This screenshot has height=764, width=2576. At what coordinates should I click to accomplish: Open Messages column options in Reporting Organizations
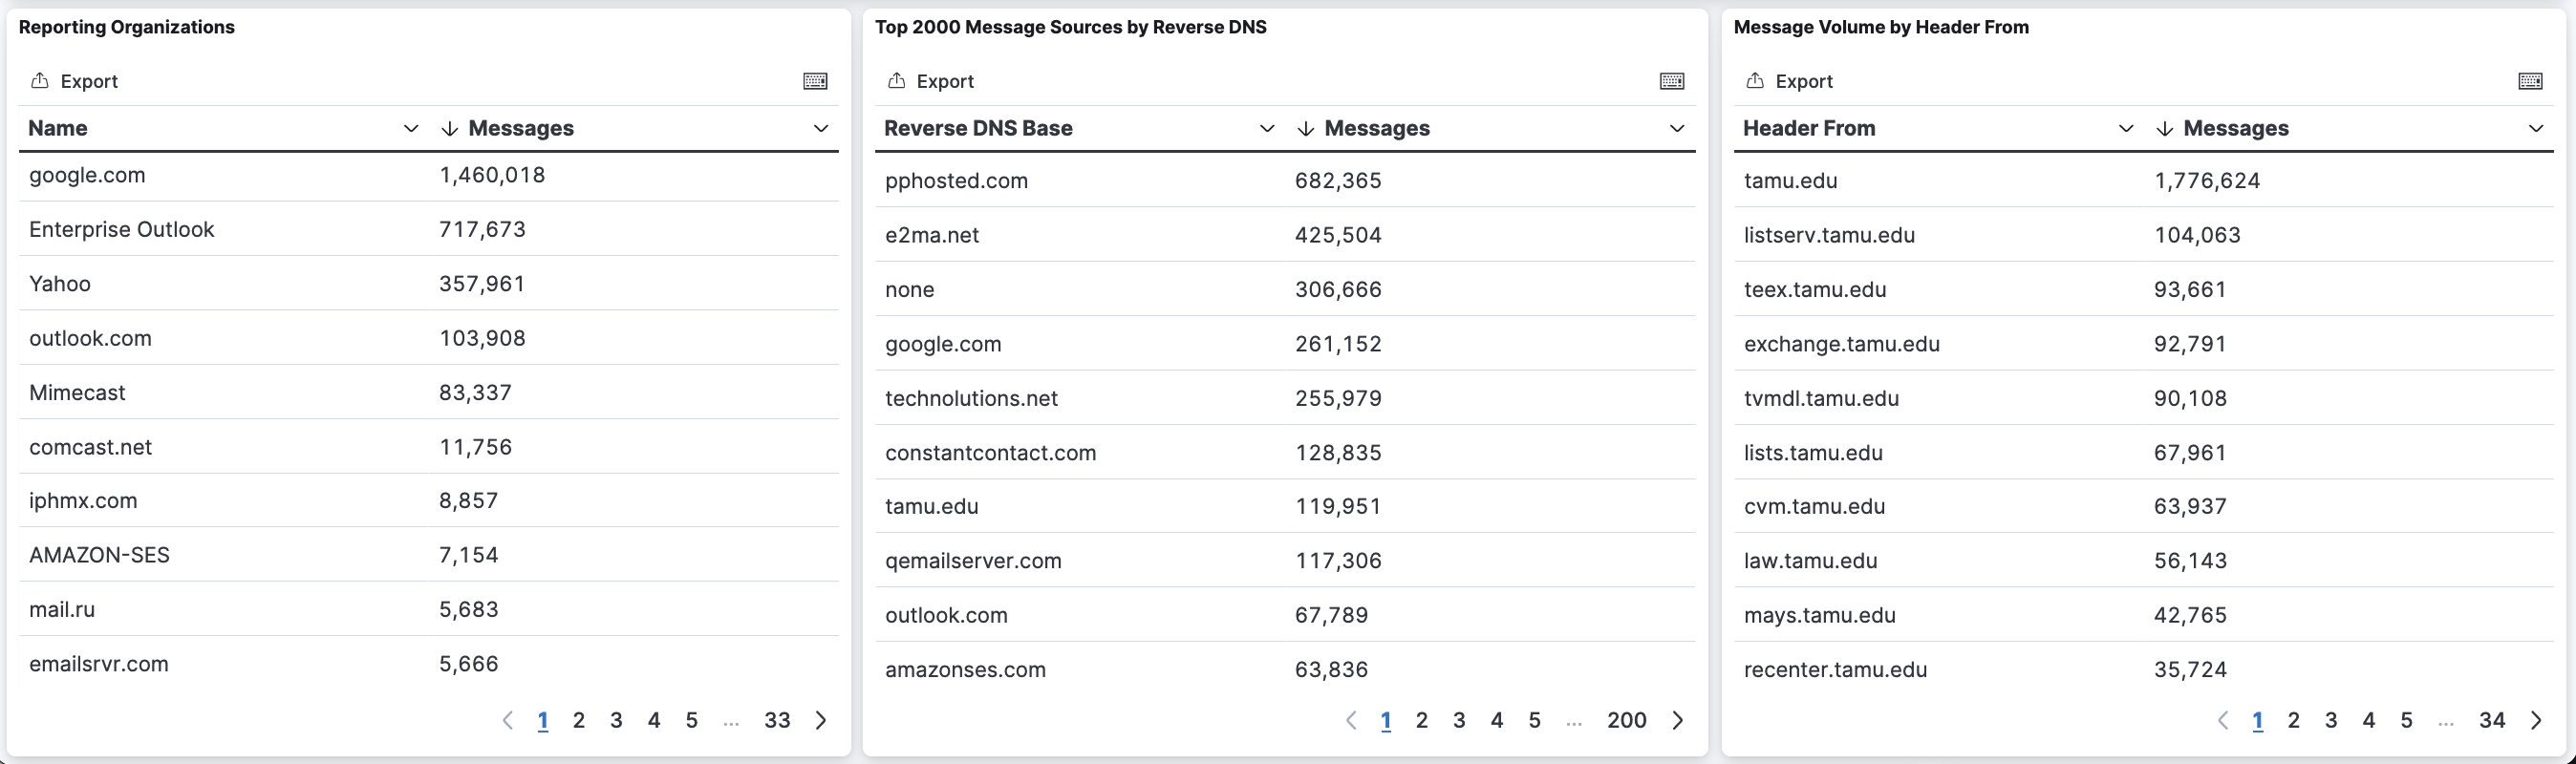pyautogui.click(x=821, y=128)
